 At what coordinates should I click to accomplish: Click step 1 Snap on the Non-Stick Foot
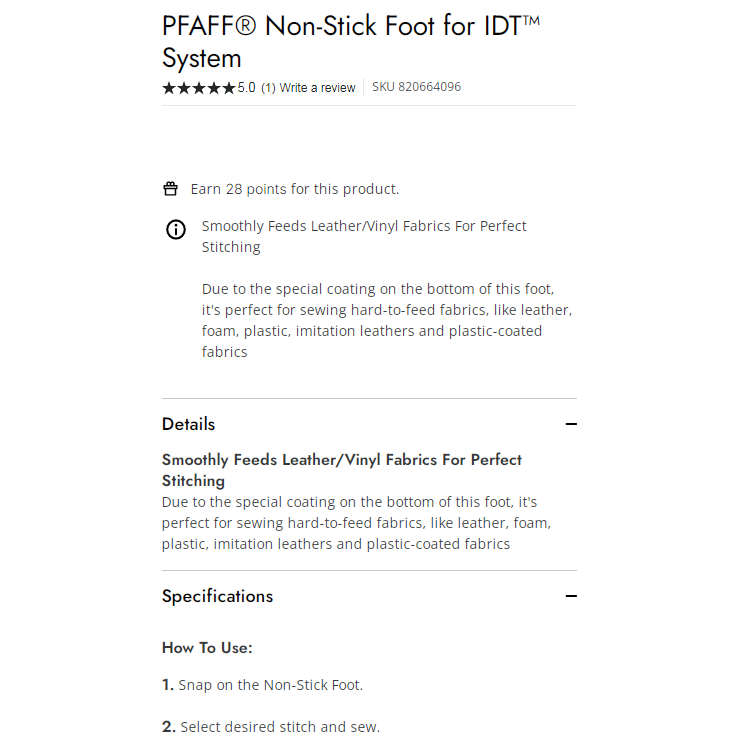(x=262, y=685)
